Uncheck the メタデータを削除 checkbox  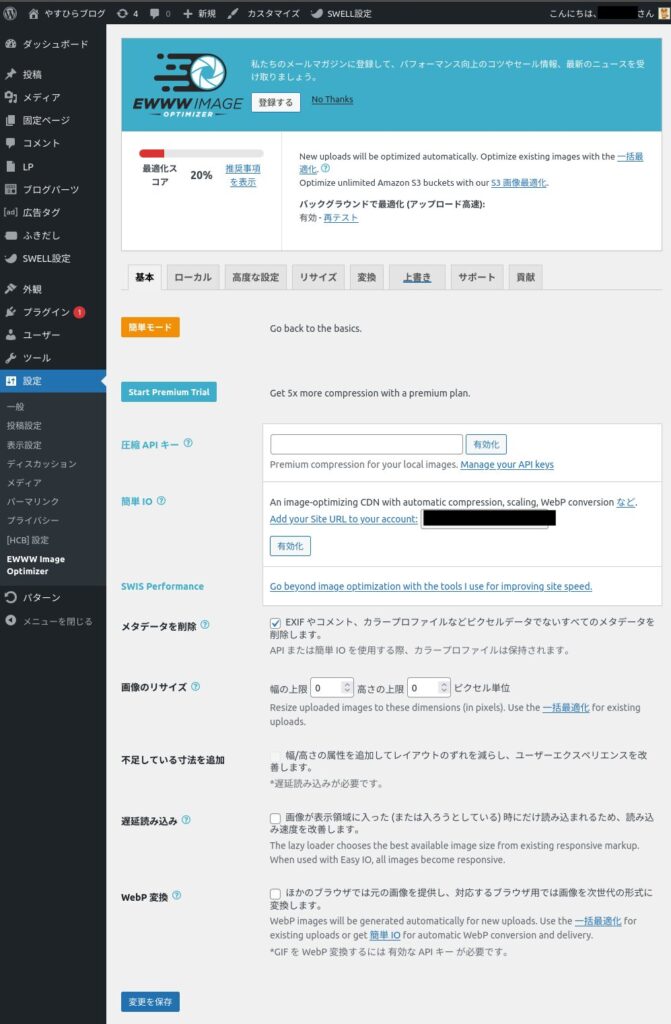tap(275, 622)
